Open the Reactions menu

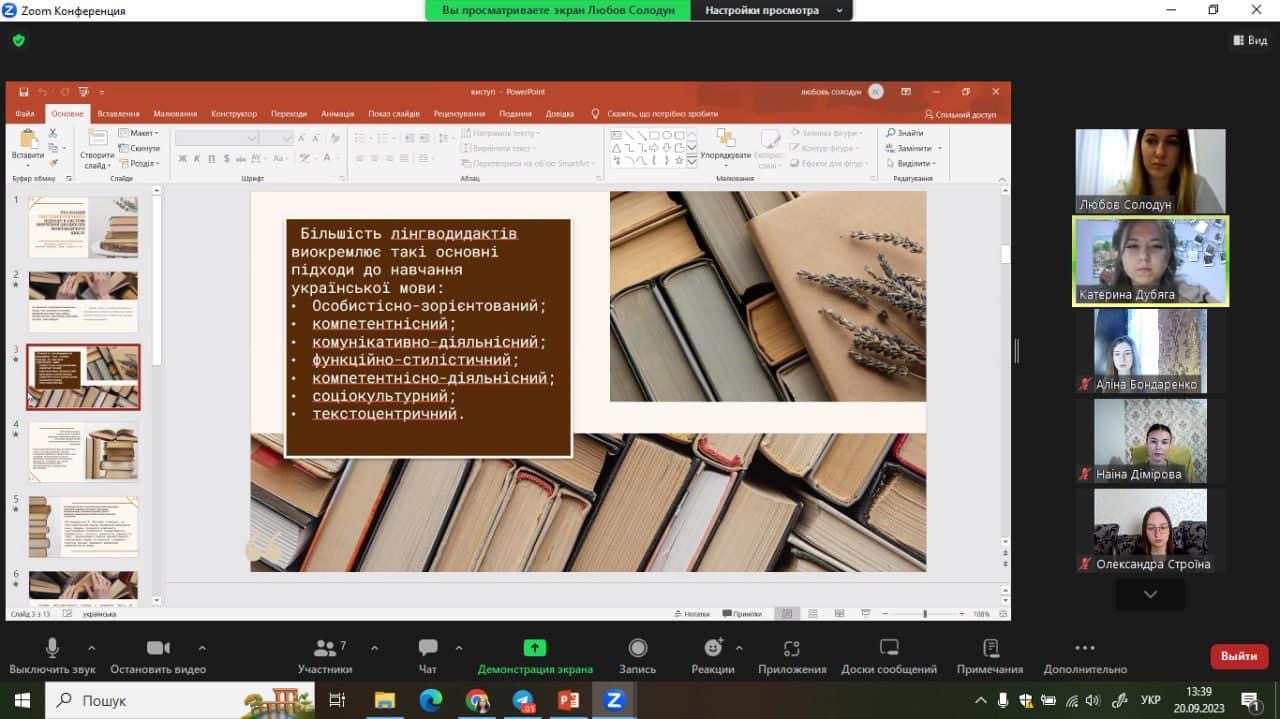(713, 656)
